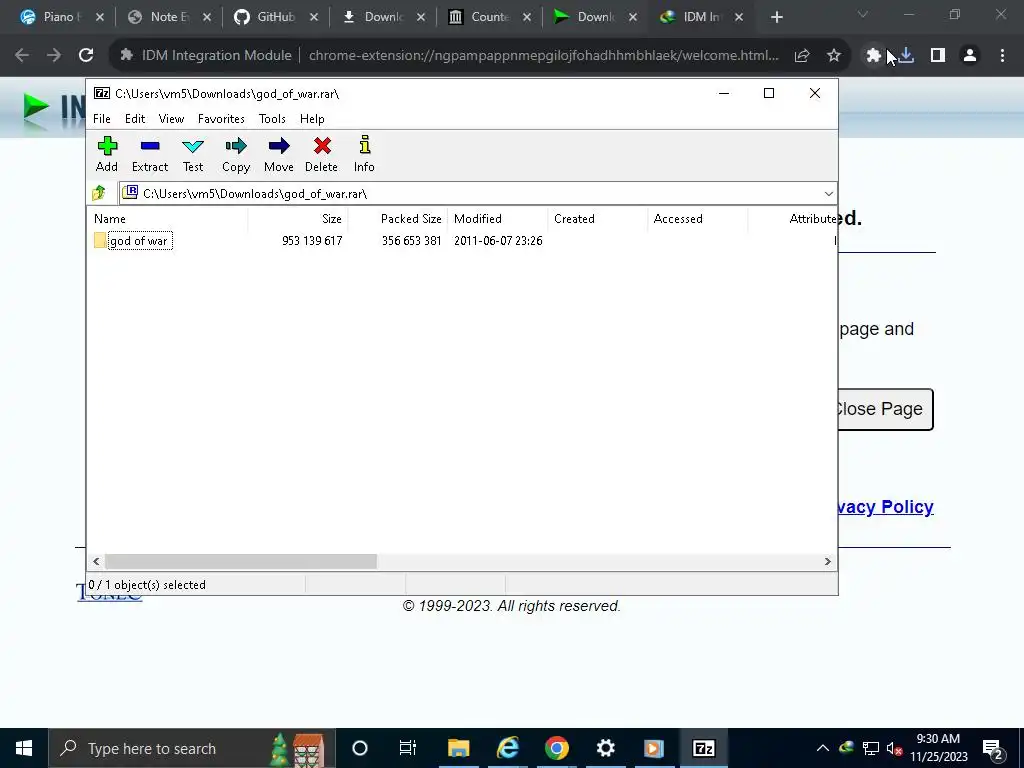Viewport: 1024px width, 768px height.
Task: Click the horizontal scrollbar thumb in 7-Zip
Action: (241, 562)
